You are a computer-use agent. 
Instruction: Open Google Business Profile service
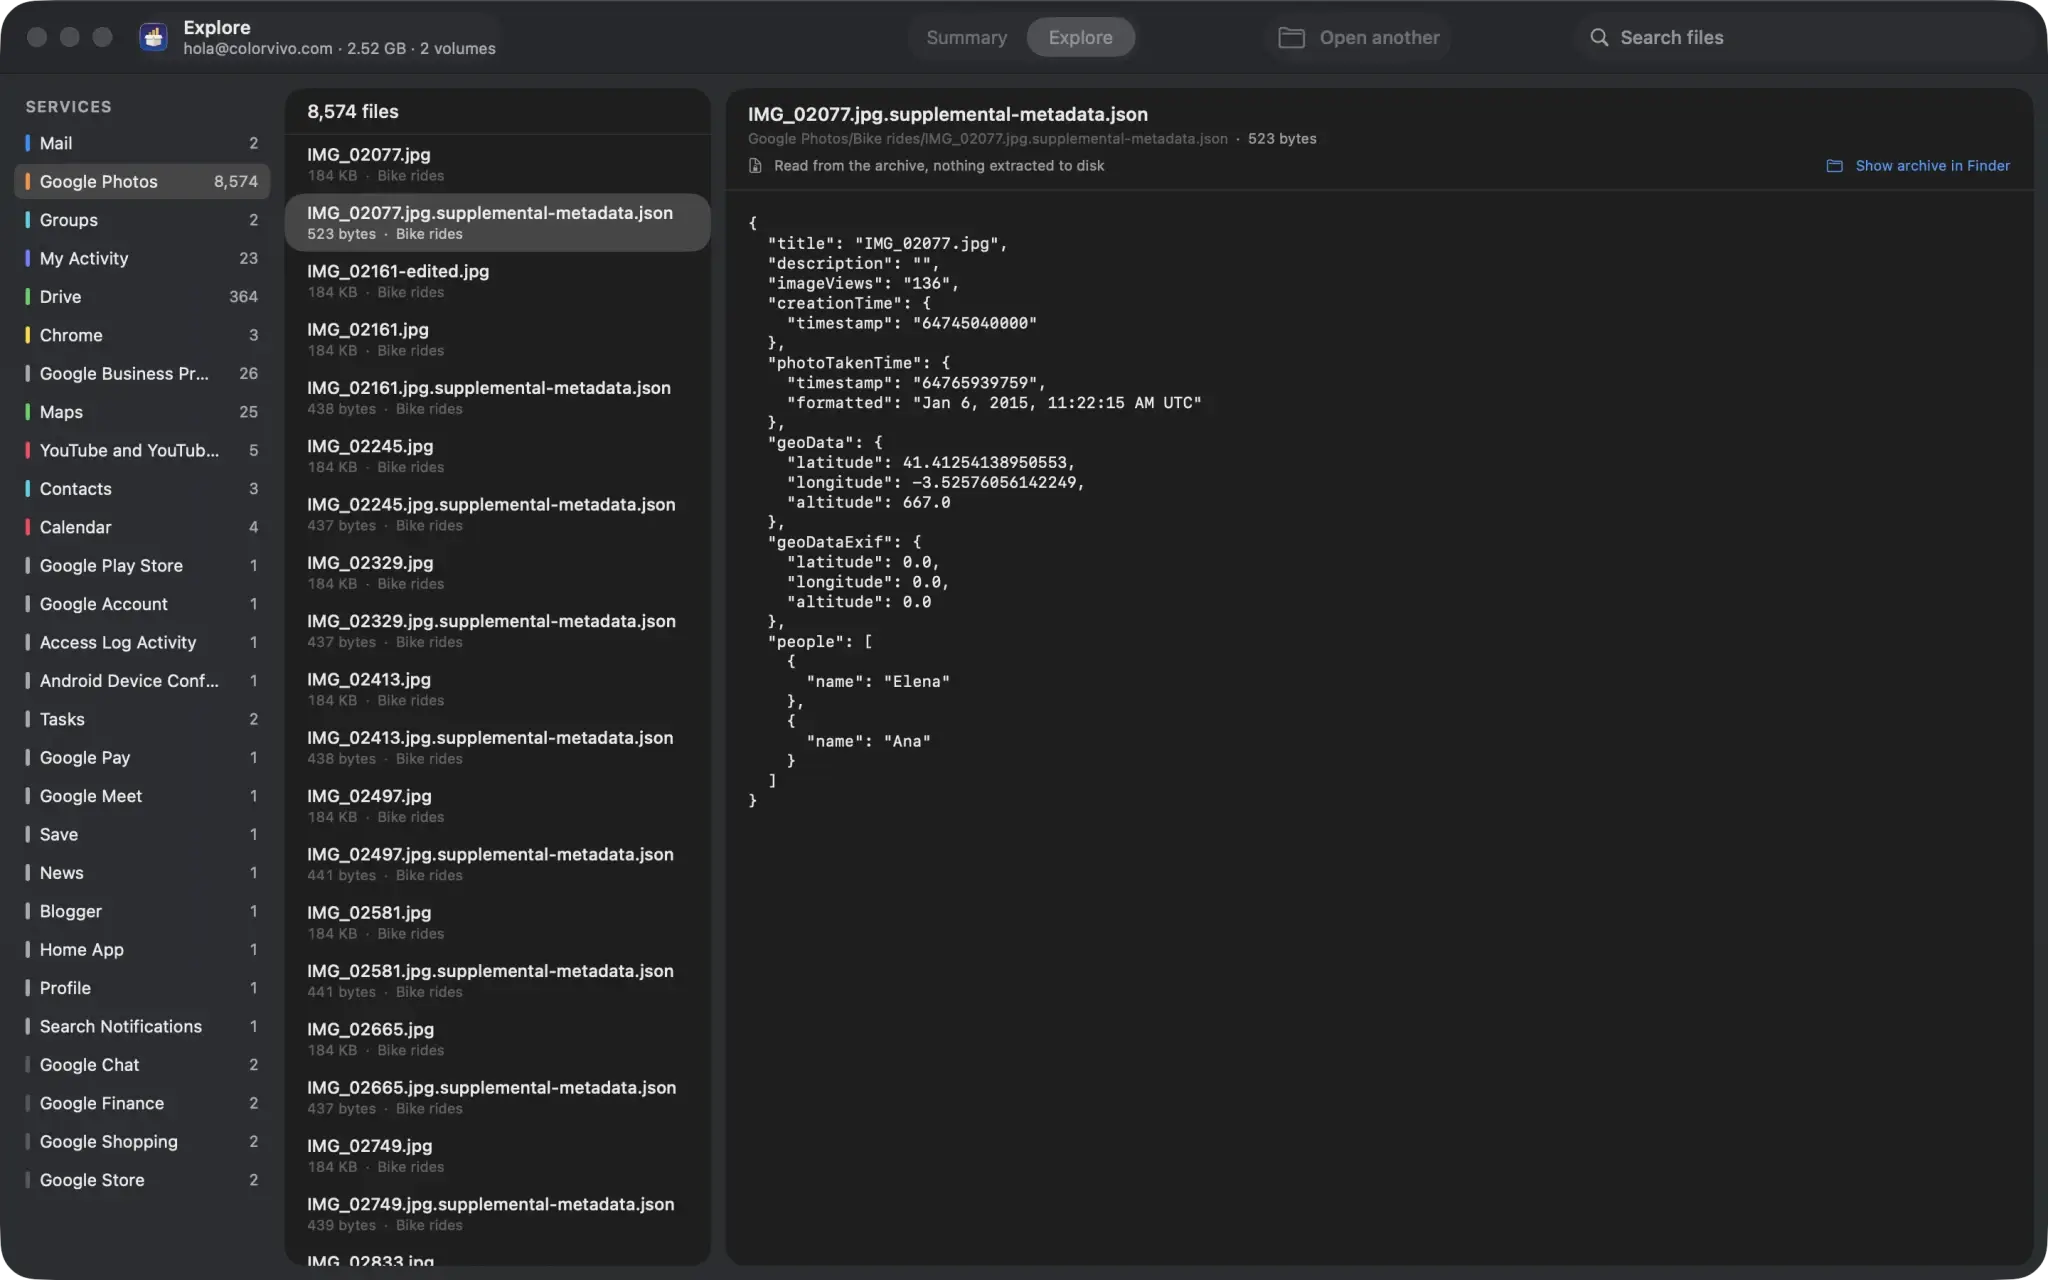[x=142, y=374]
